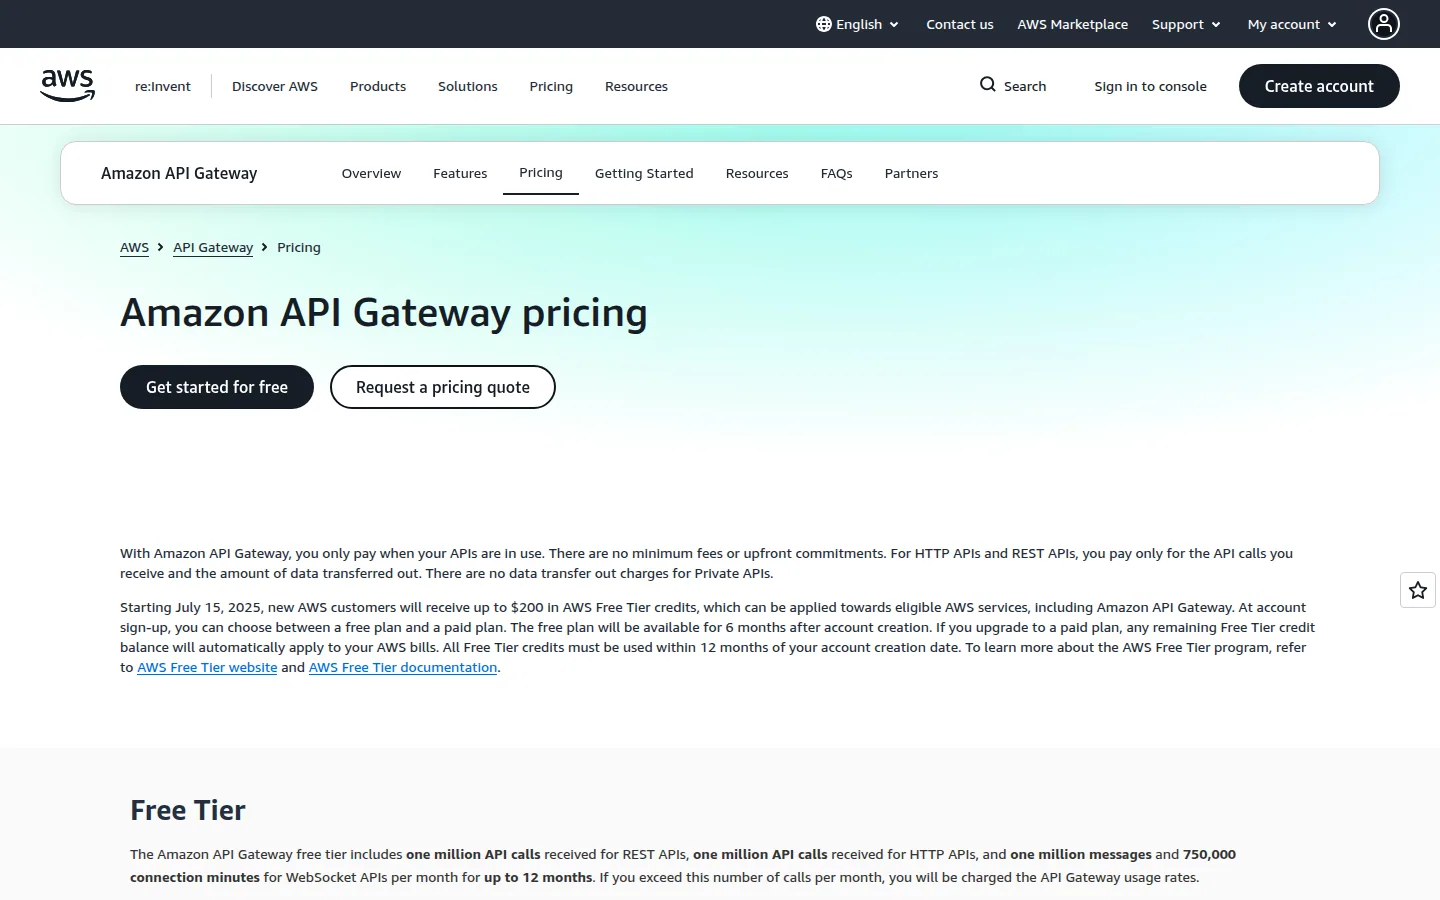This screenshot has height=900, width=1440.
Task: Click the Amazon API Gateway title
Action: tap(179, 173)
